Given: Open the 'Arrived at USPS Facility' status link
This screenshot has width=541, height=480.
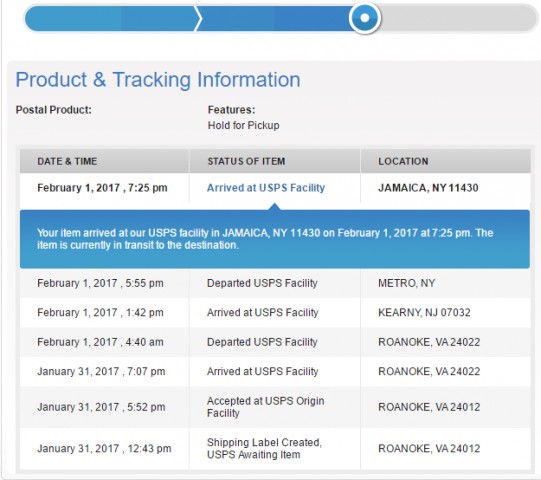Looking at the screenshot, I should click(266, 188).
